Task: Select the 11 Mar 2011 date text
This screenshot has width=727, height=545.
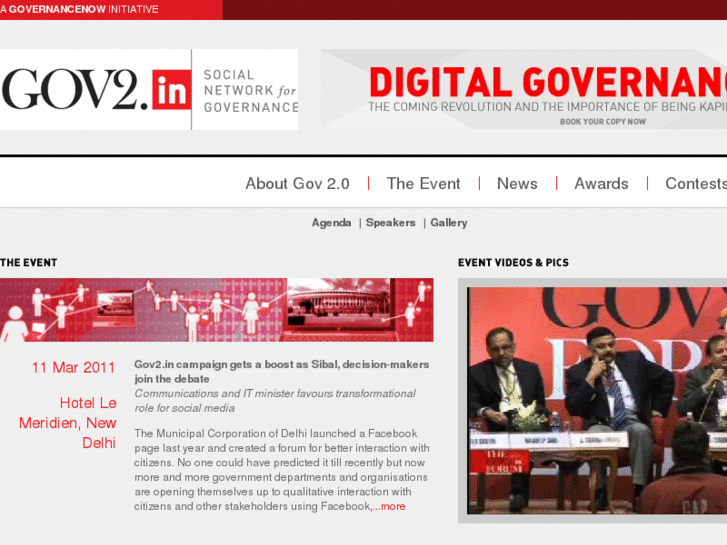Action: [73, 368]
